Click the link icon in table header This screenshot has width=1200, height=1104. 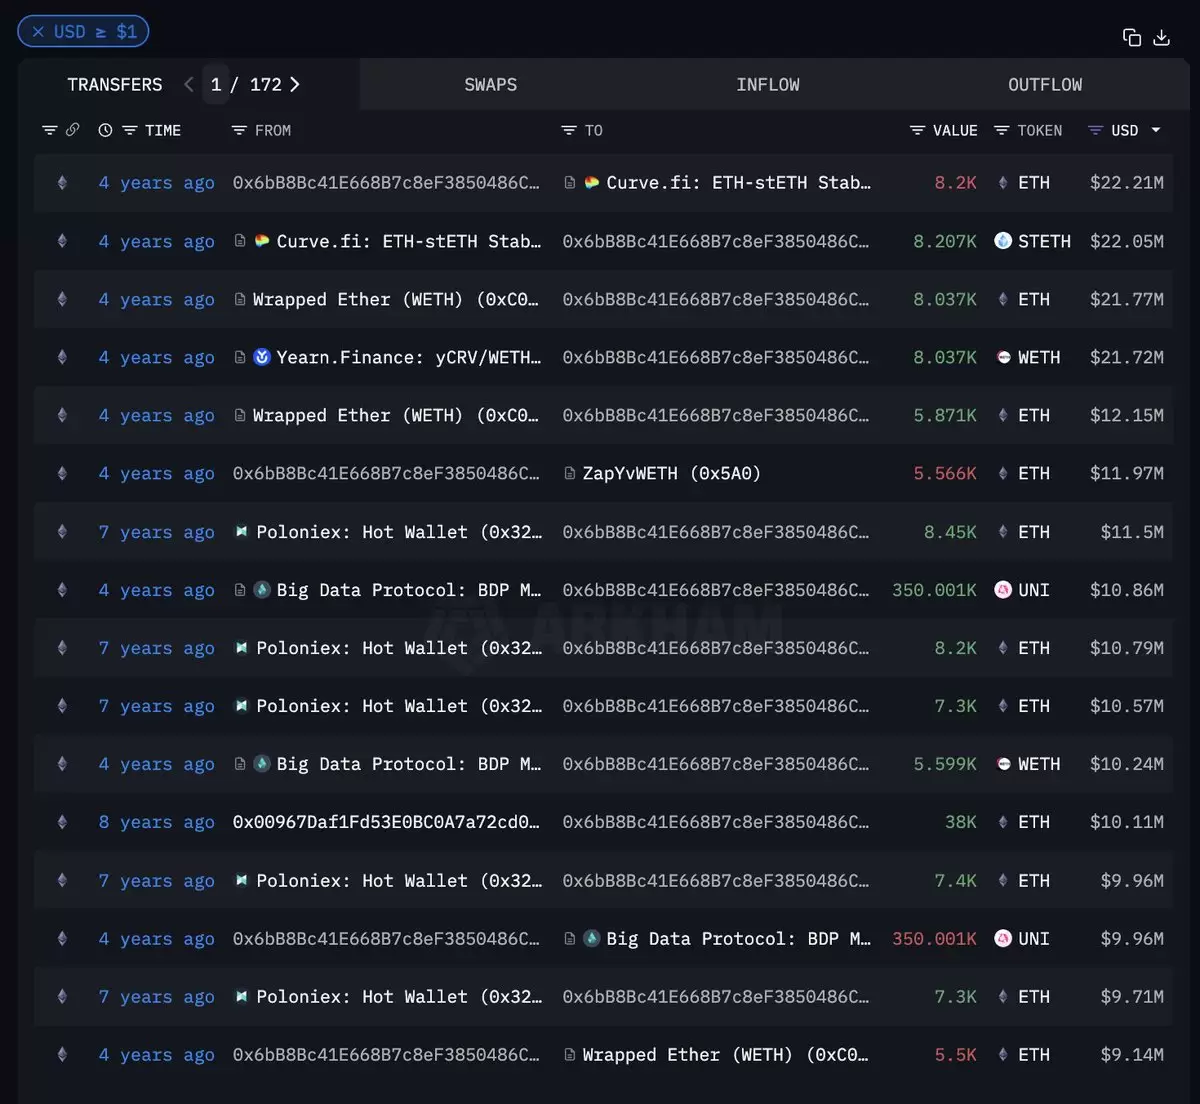click(x=73, y=130)
